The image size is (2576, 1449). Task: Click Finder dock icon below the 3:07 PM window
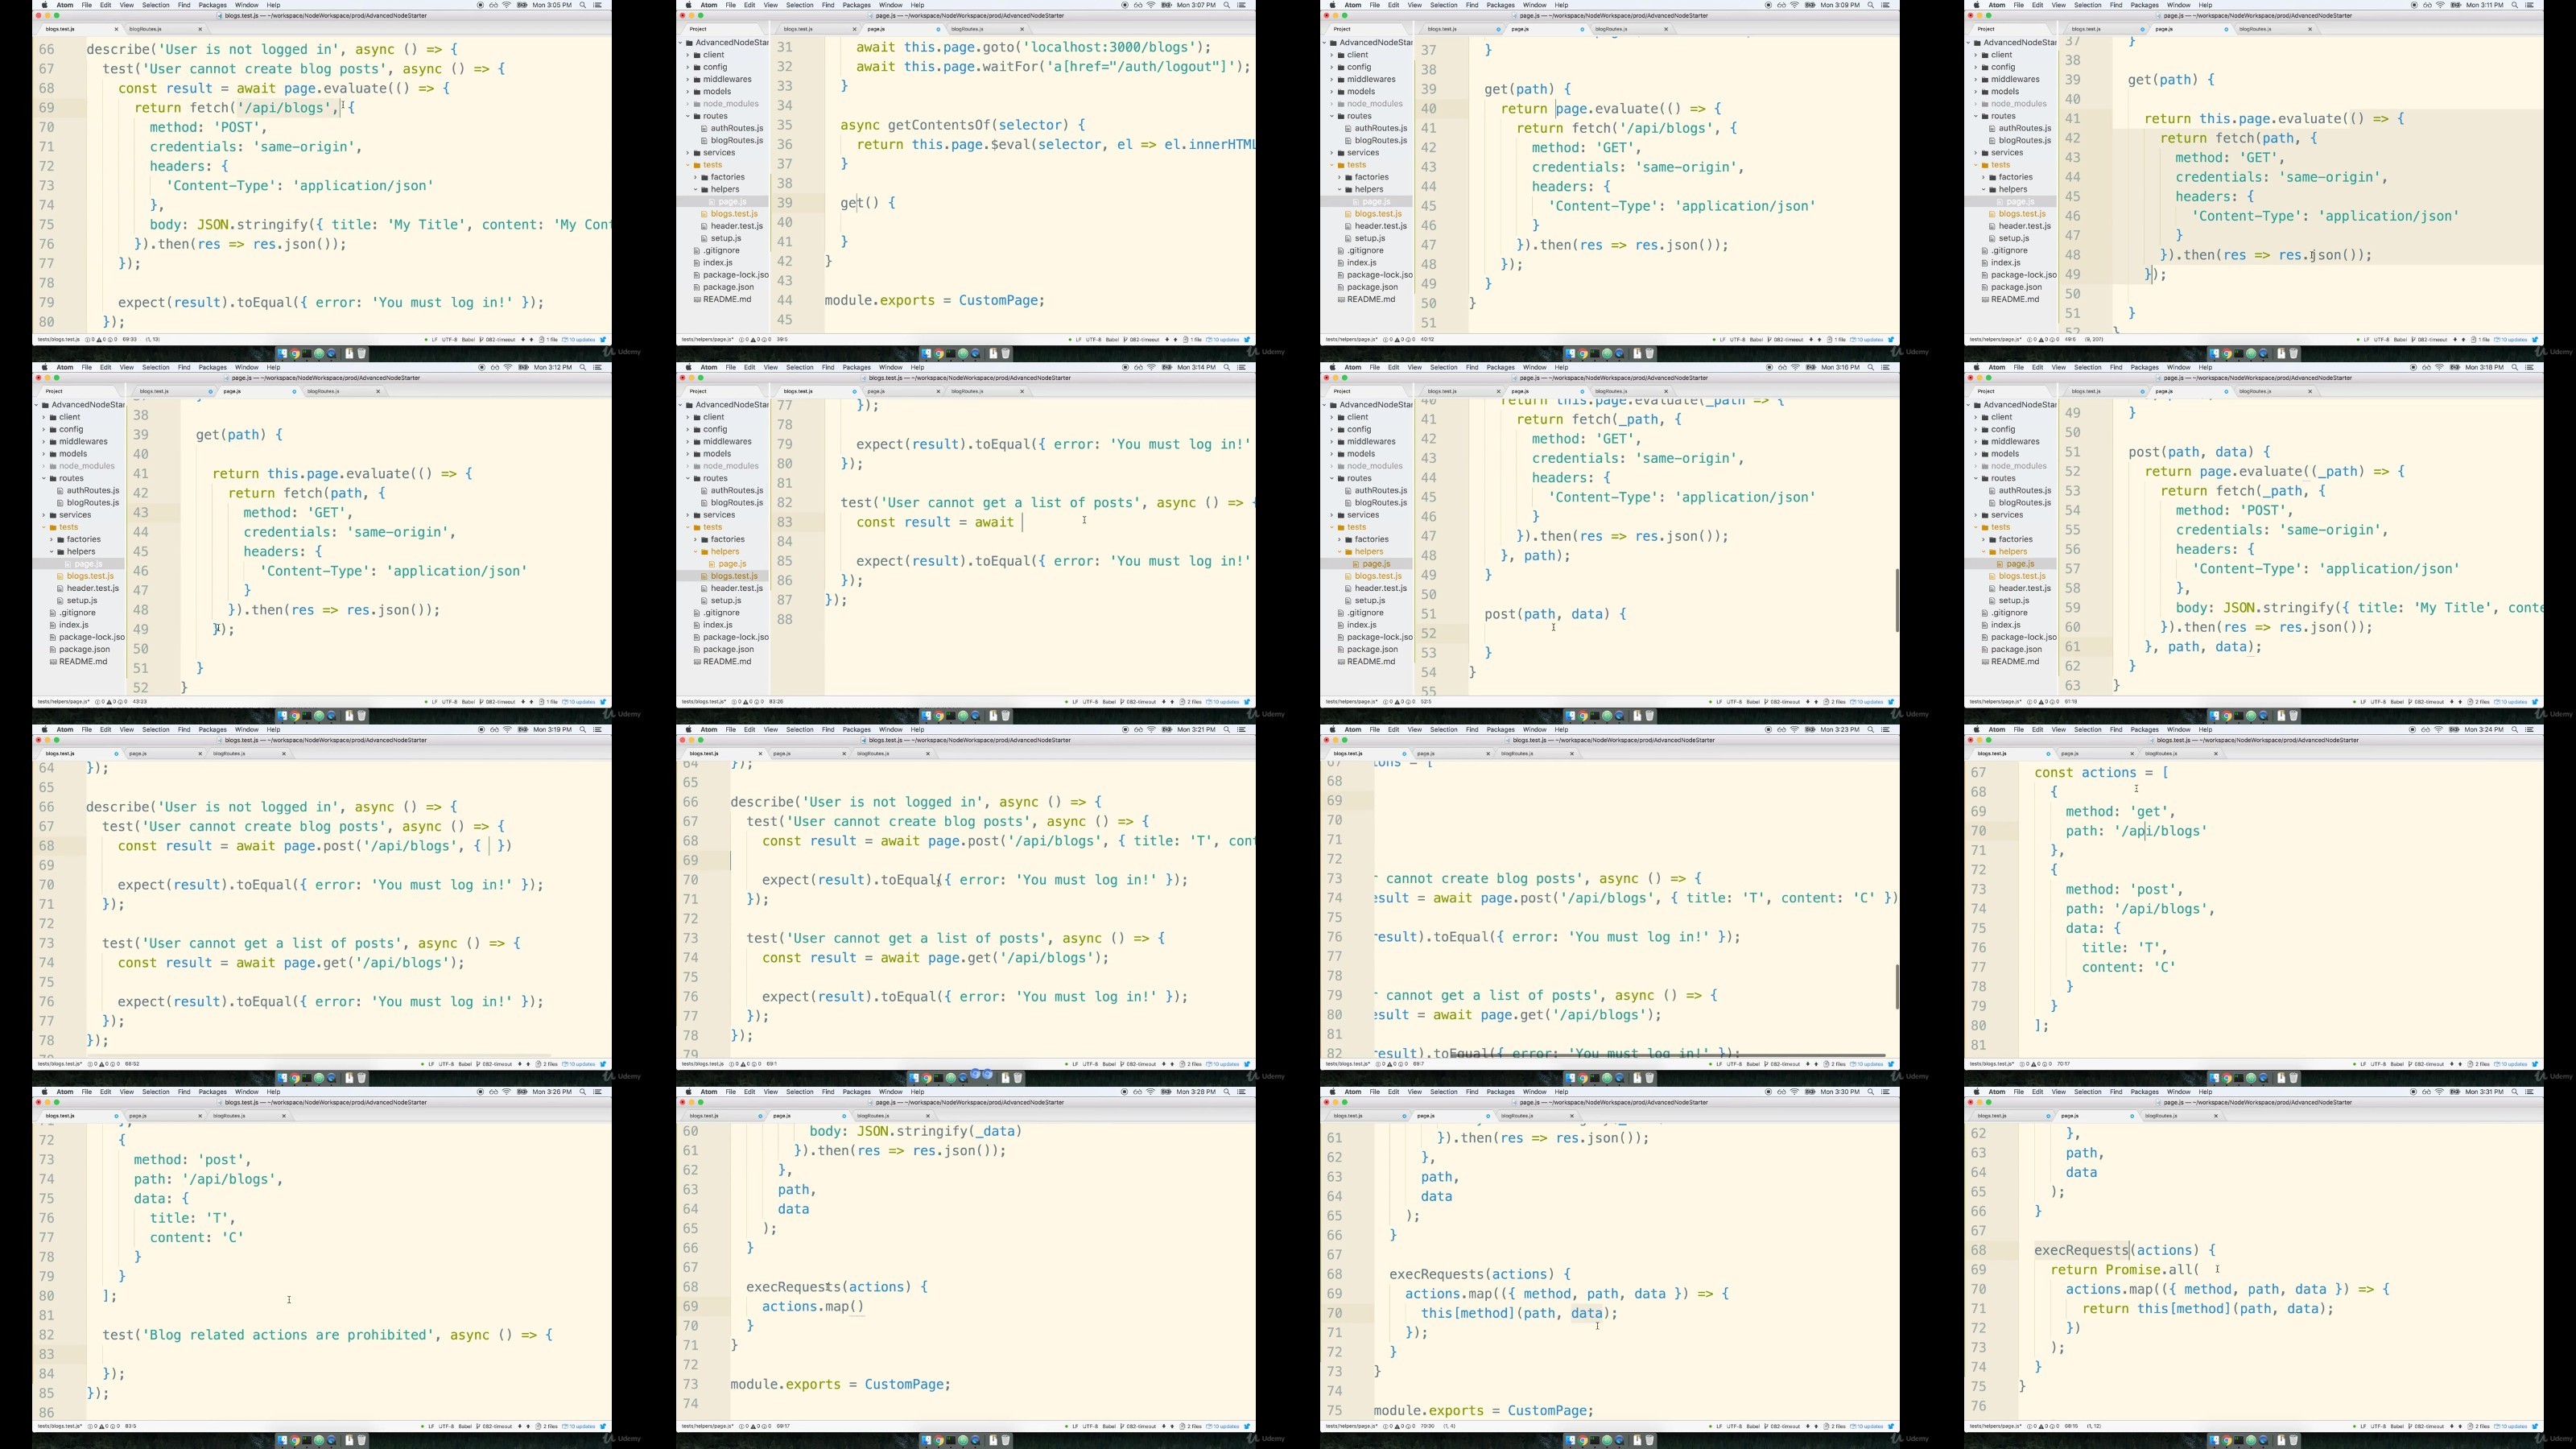927,354
